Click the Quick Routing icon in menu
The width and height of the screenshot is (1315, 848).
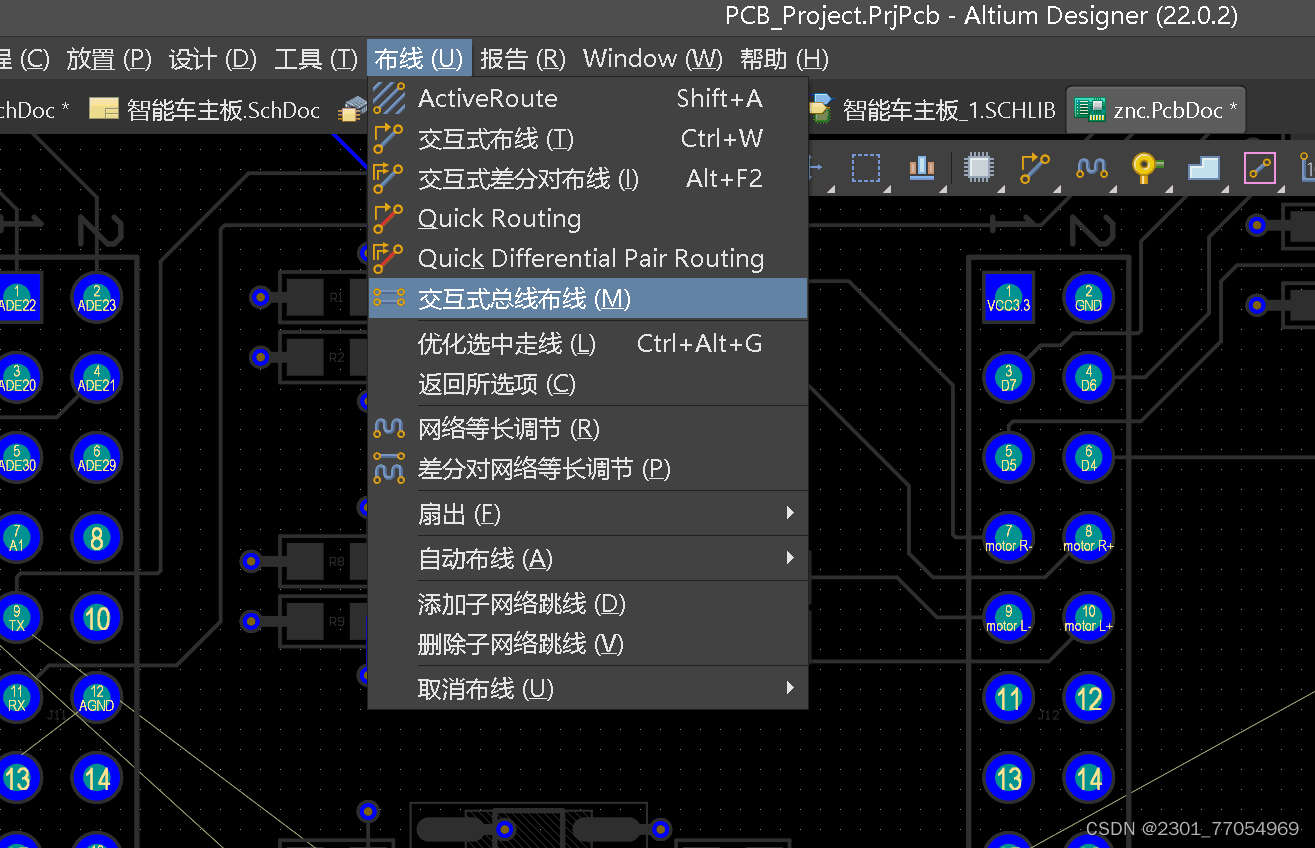[x=389, y=218]
